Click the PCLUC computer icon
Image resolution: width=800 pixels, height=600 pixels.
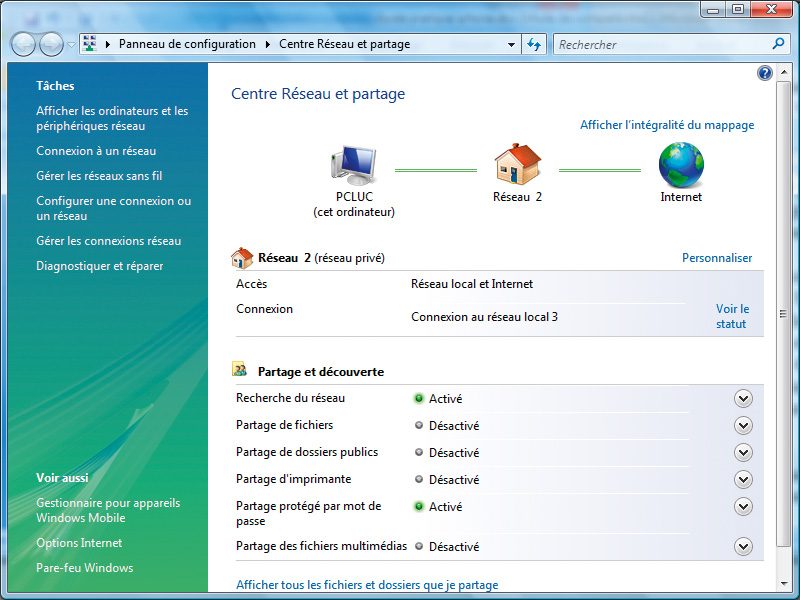coord(354,166)
